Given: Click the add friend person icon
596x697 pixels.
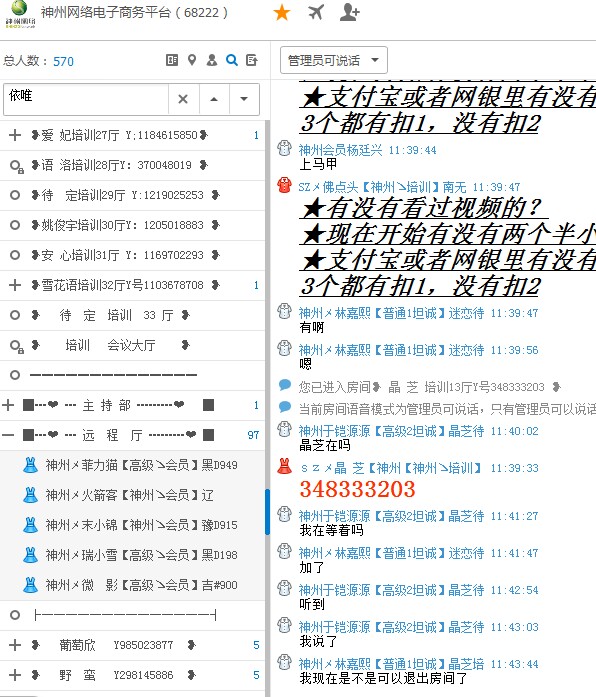Looking at the screenshot, I should (x=349, y=12).
